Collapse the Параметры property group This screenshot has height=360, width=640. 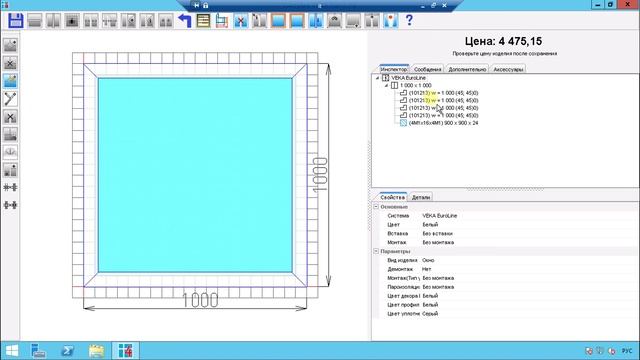[376, 251]
